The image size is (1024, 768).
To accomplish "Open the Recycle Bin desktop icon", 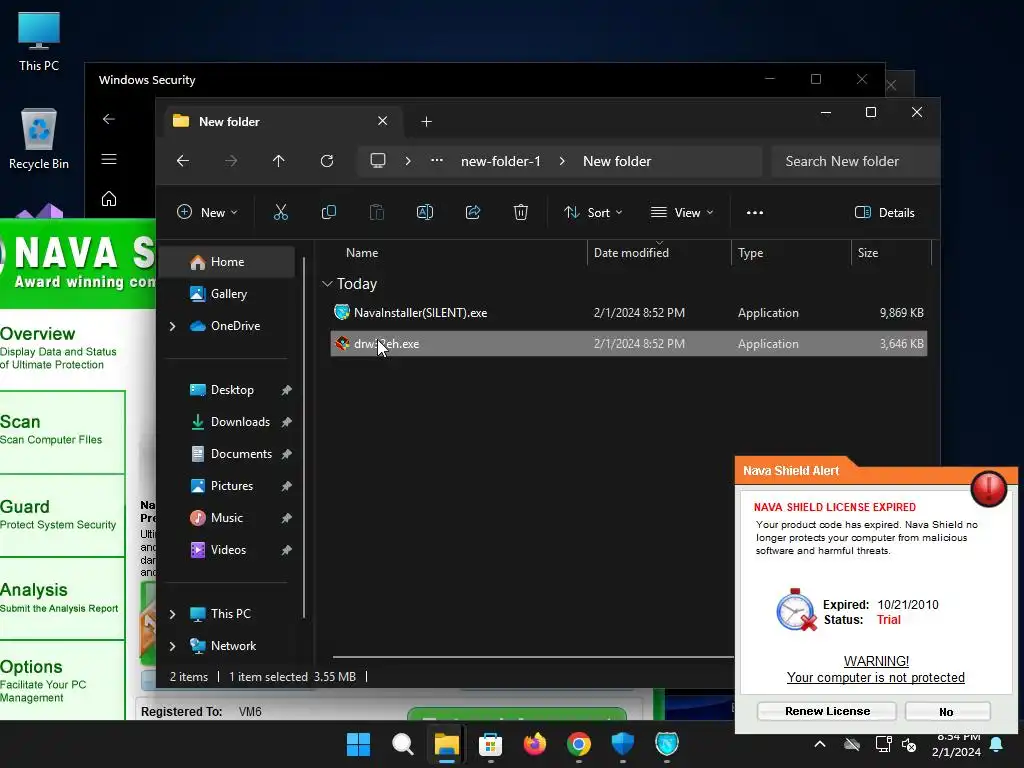I will (39, 138).
